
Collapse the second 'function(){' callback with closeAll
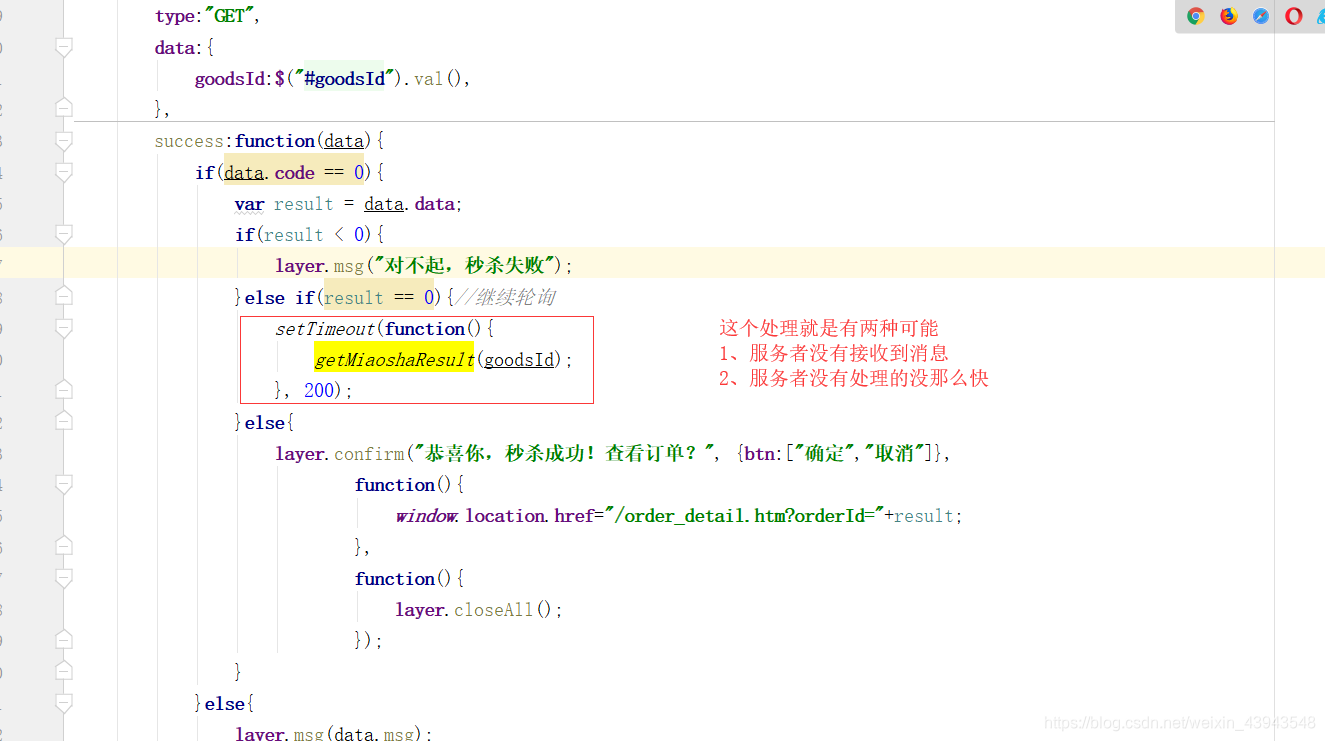pos(64,578)
